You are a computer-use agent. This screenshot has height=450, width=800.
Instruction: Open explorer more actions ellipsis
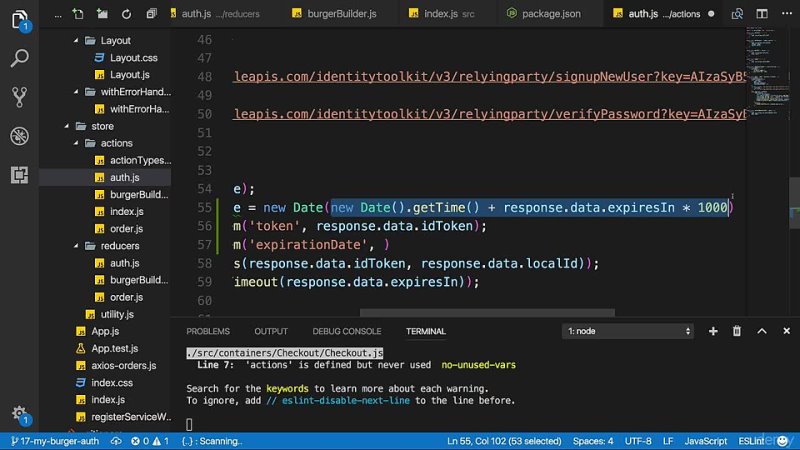click(x=58, y=15)
